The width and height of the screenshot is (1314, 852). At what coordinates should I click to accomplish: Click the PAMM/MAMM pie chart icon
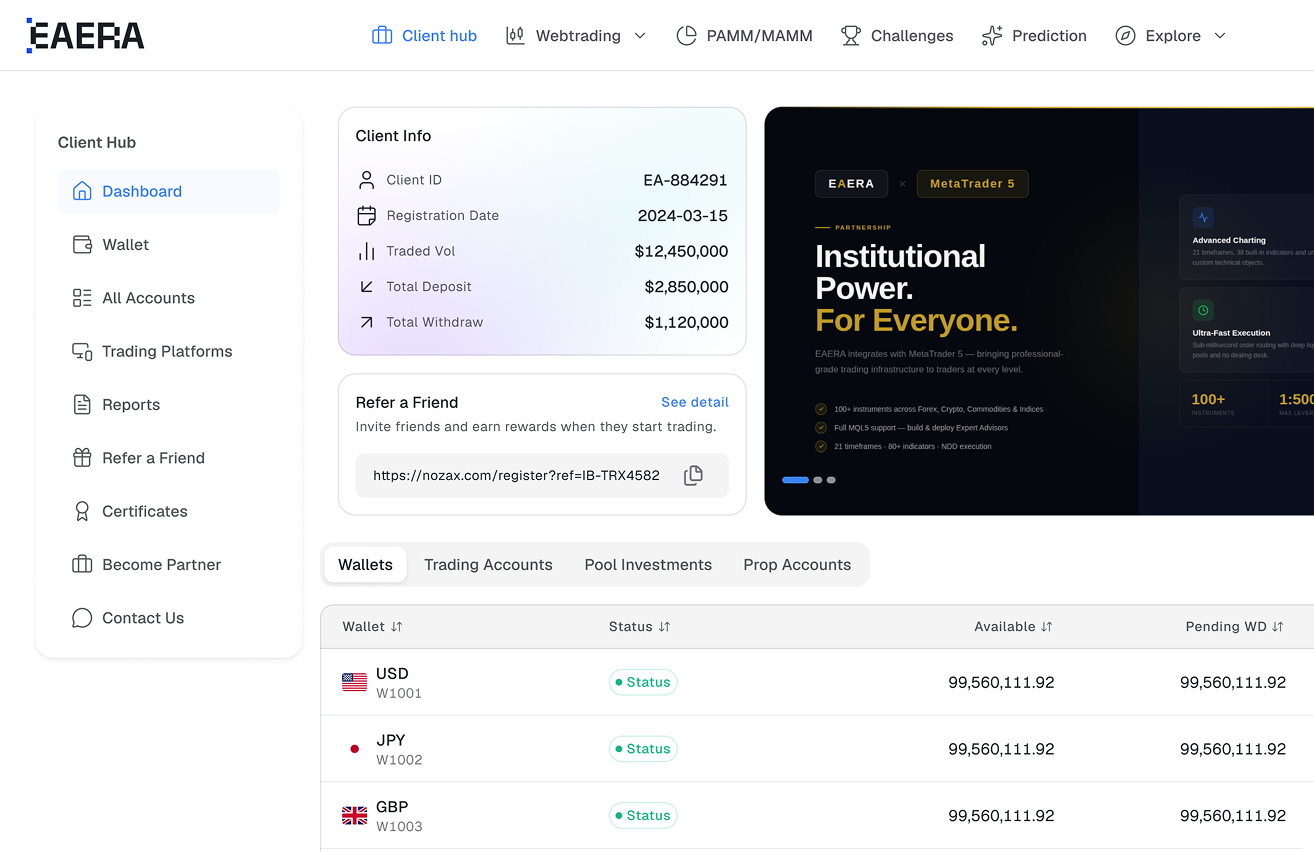[686, 36]
